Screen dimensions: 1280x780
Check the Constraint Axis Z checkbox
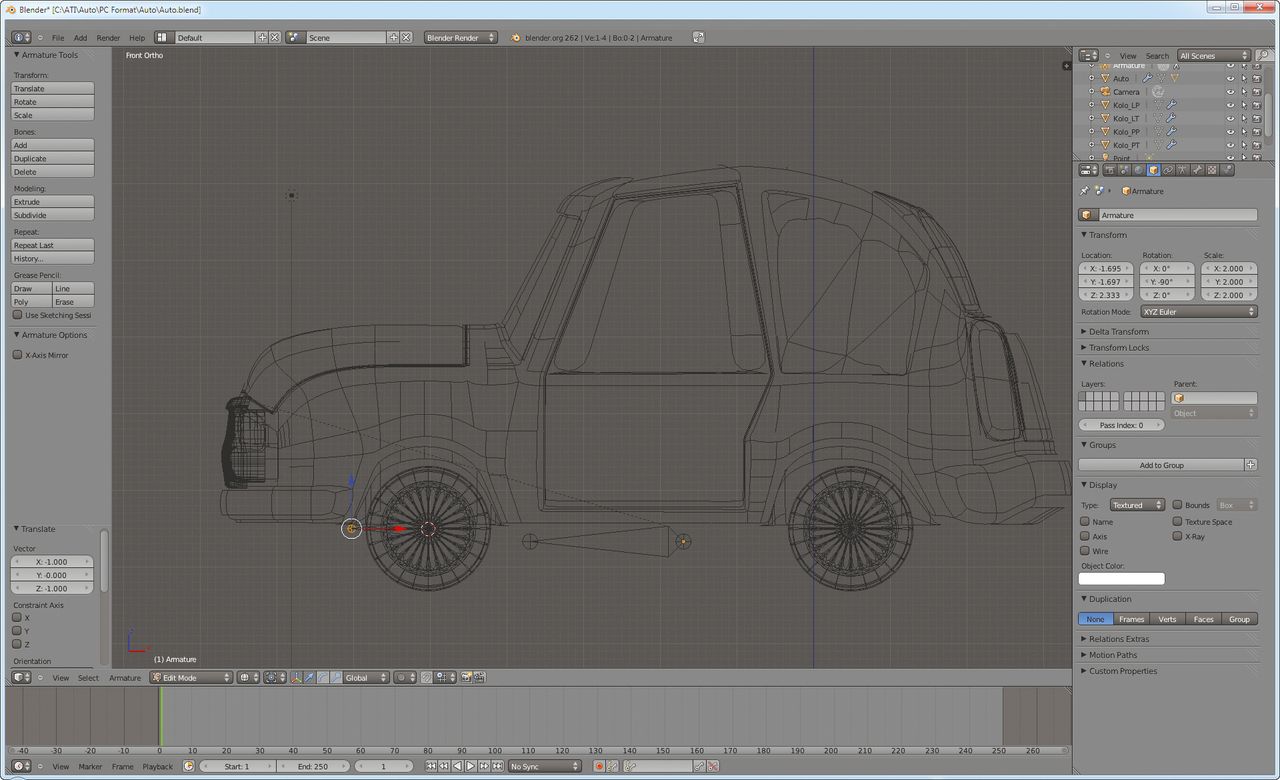pyautogui.click(x=17, y=644)
